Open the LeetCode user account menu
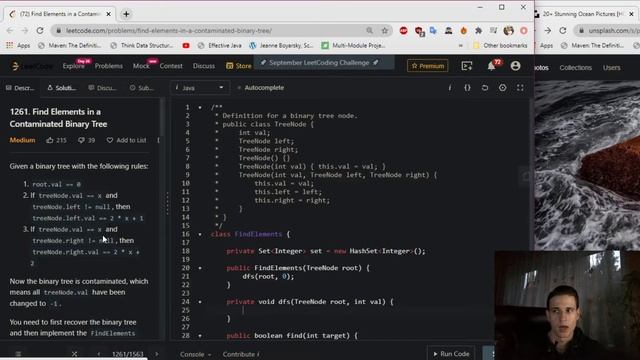640x360 pixels. coord(516,66)
